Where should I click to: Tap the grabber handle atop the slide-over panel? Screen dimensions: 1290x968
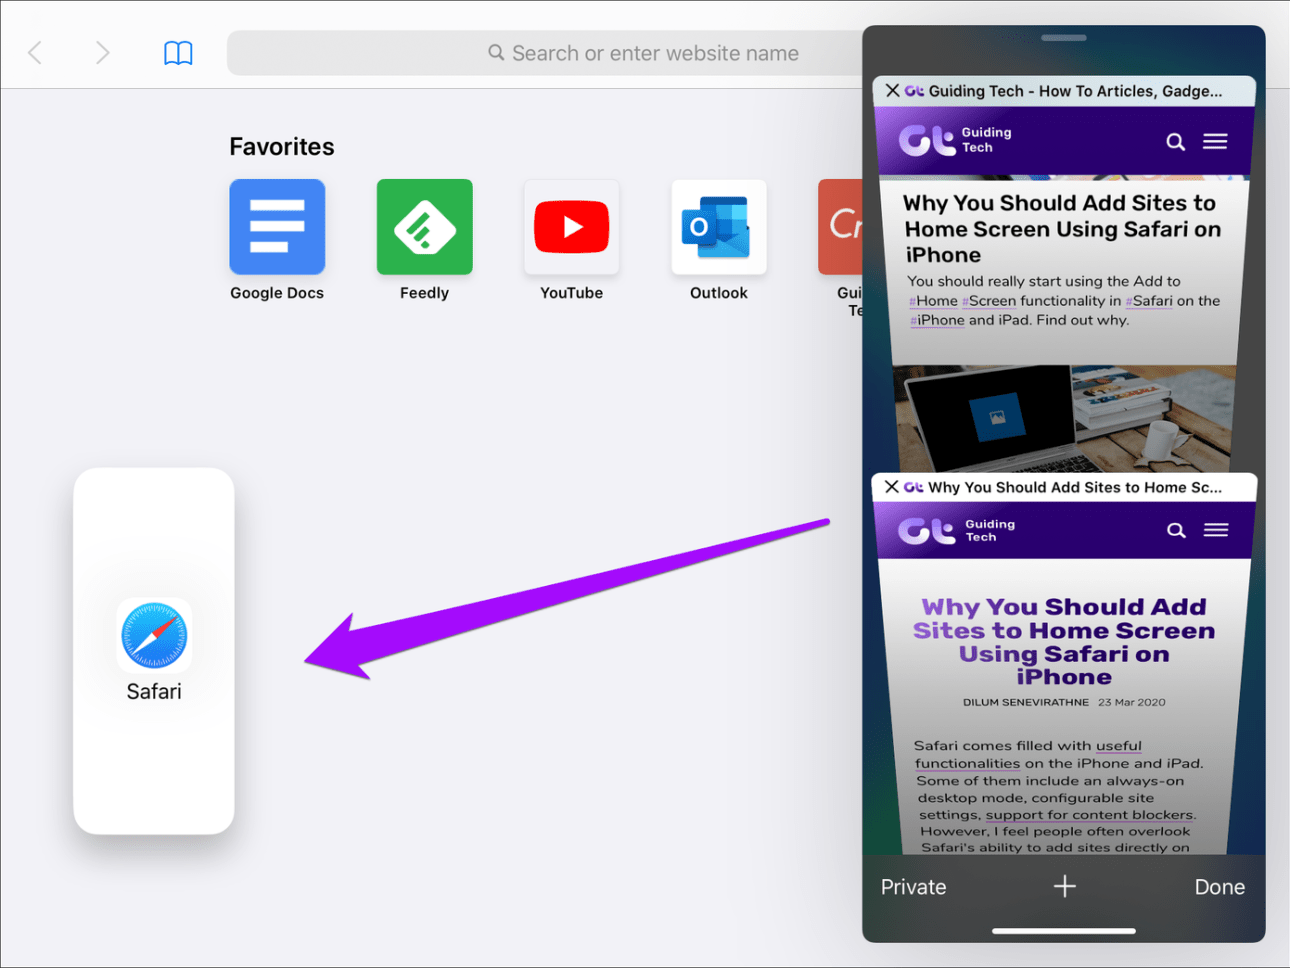(1063, 38)
